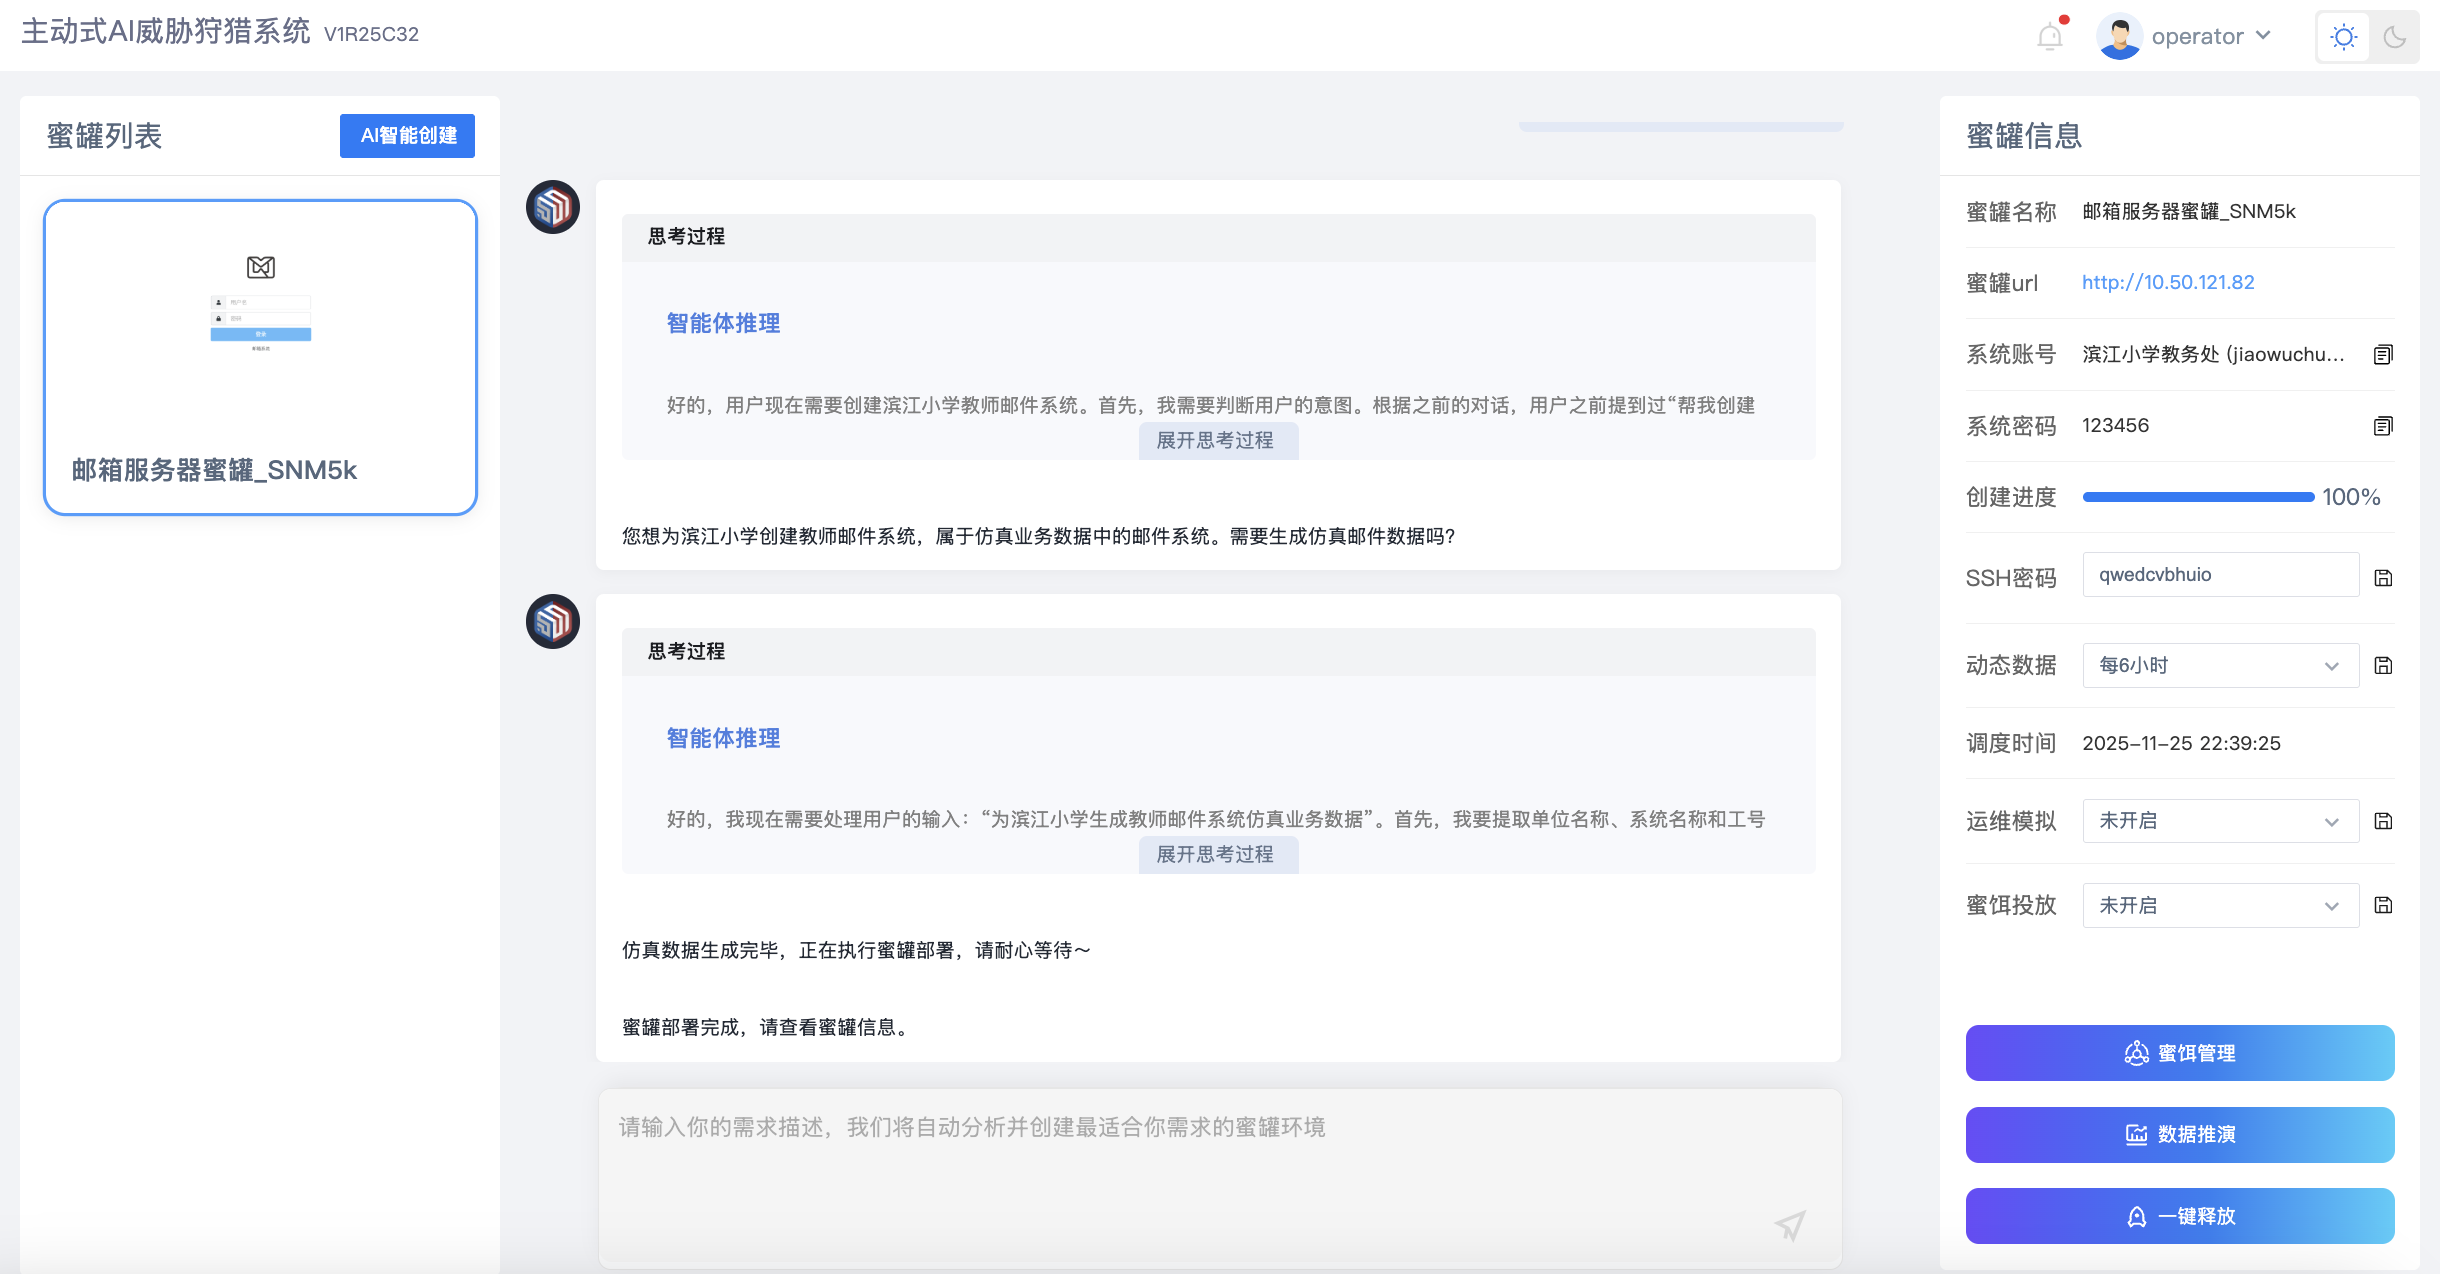Switch to light theme mode
Viewport: 2440px width, 1274px height.
2343,37
